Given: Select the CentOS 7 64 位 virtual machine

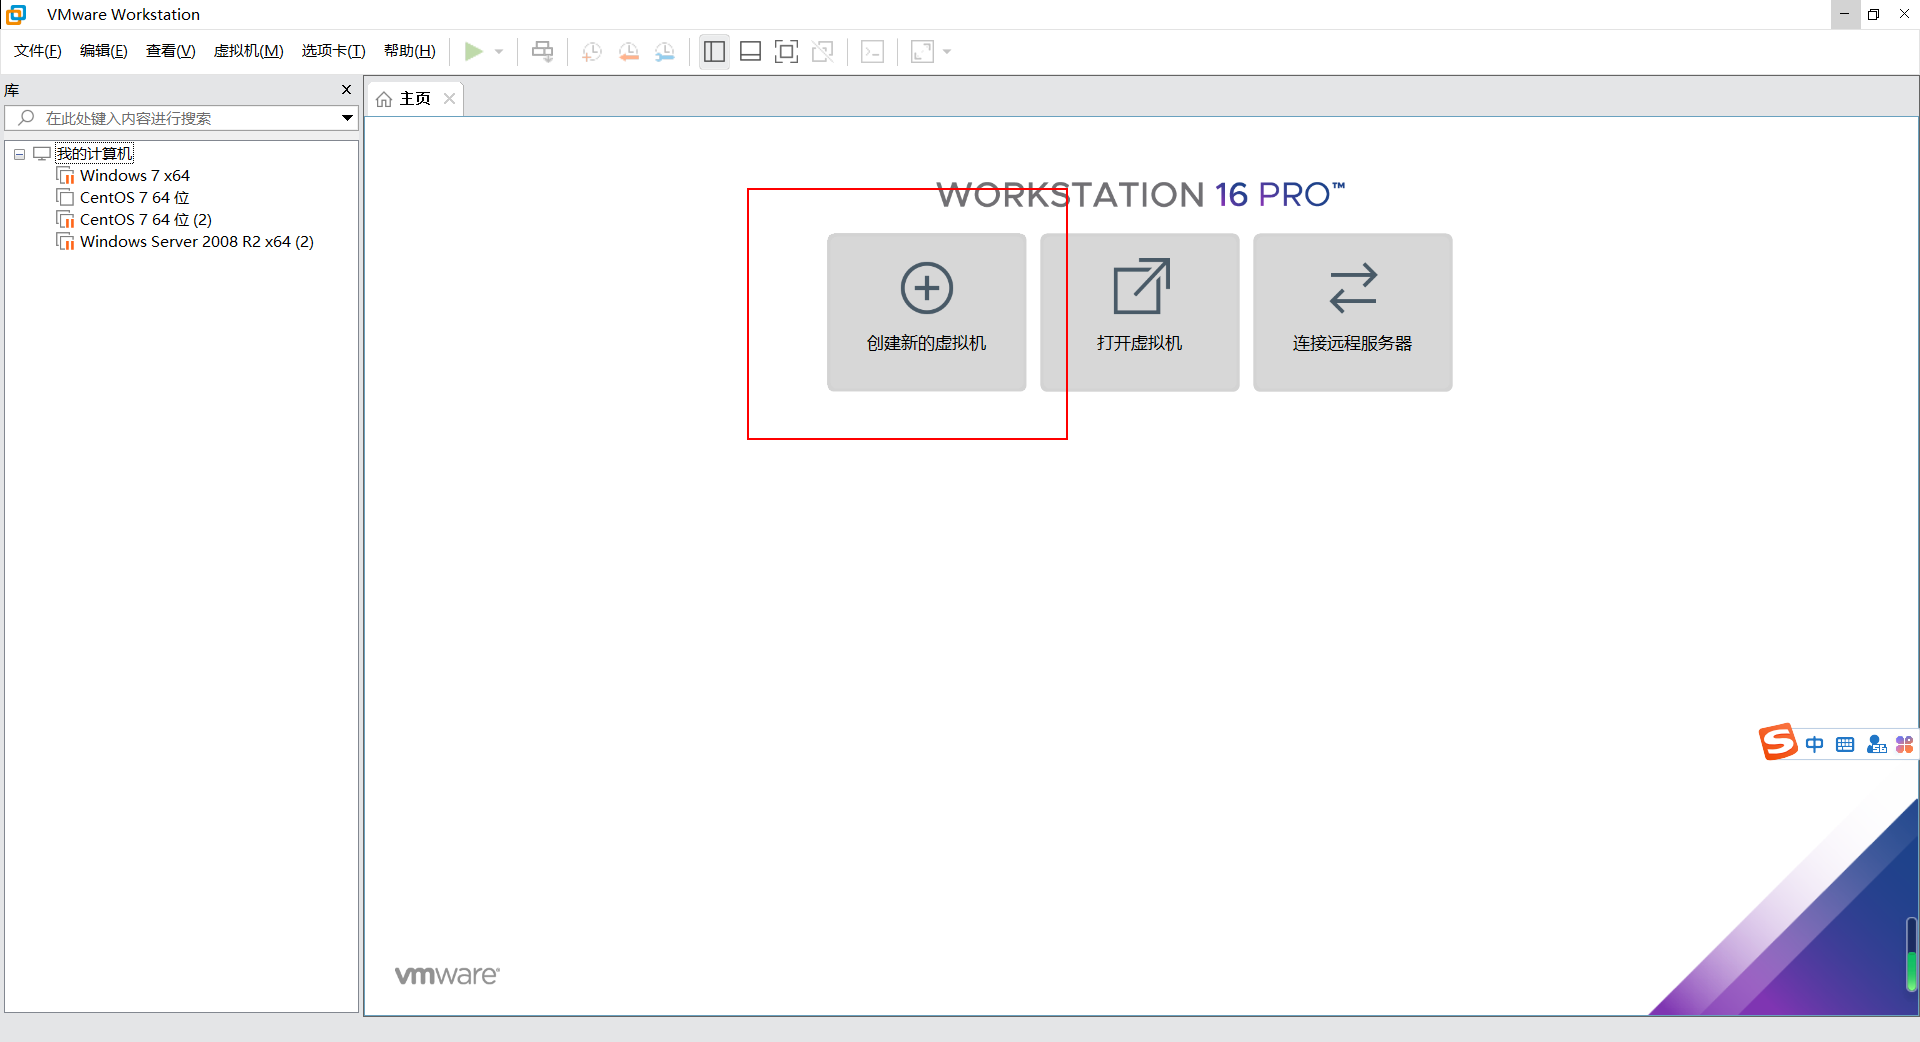Looking at the screenshot, I should pos(134,198).
